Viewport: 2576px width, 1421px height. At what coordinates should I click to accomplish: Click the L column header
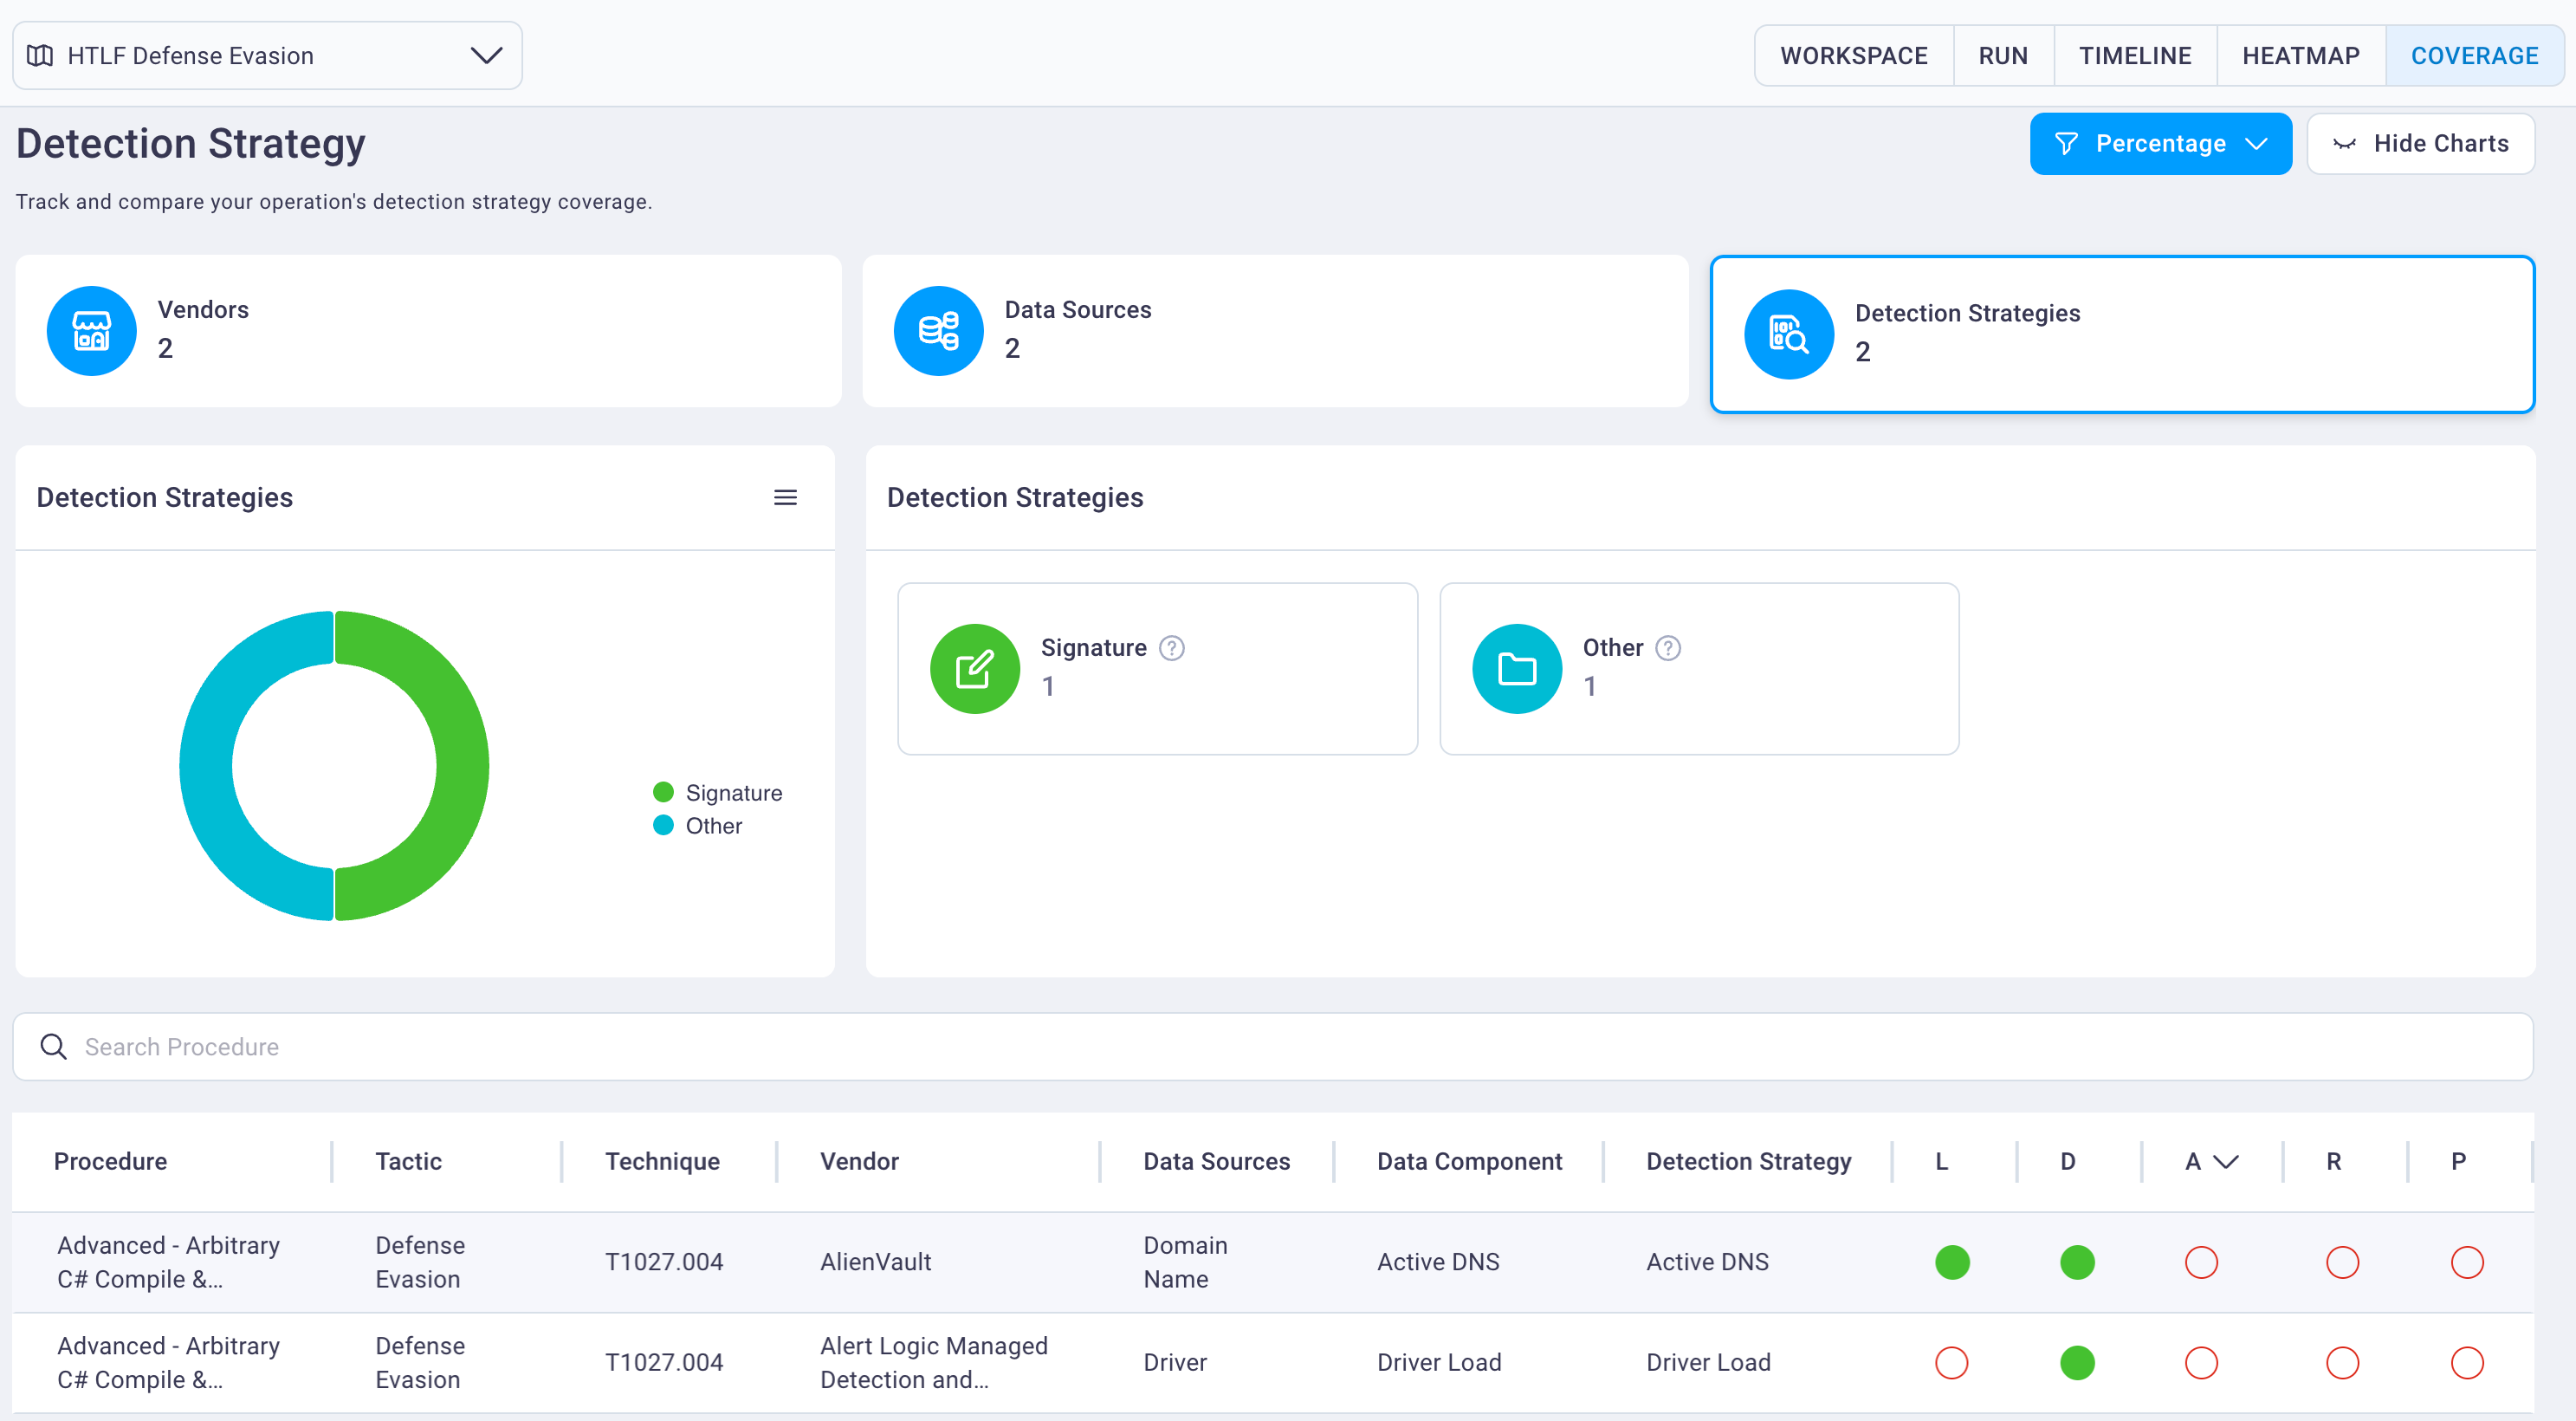point(1941,1161)
